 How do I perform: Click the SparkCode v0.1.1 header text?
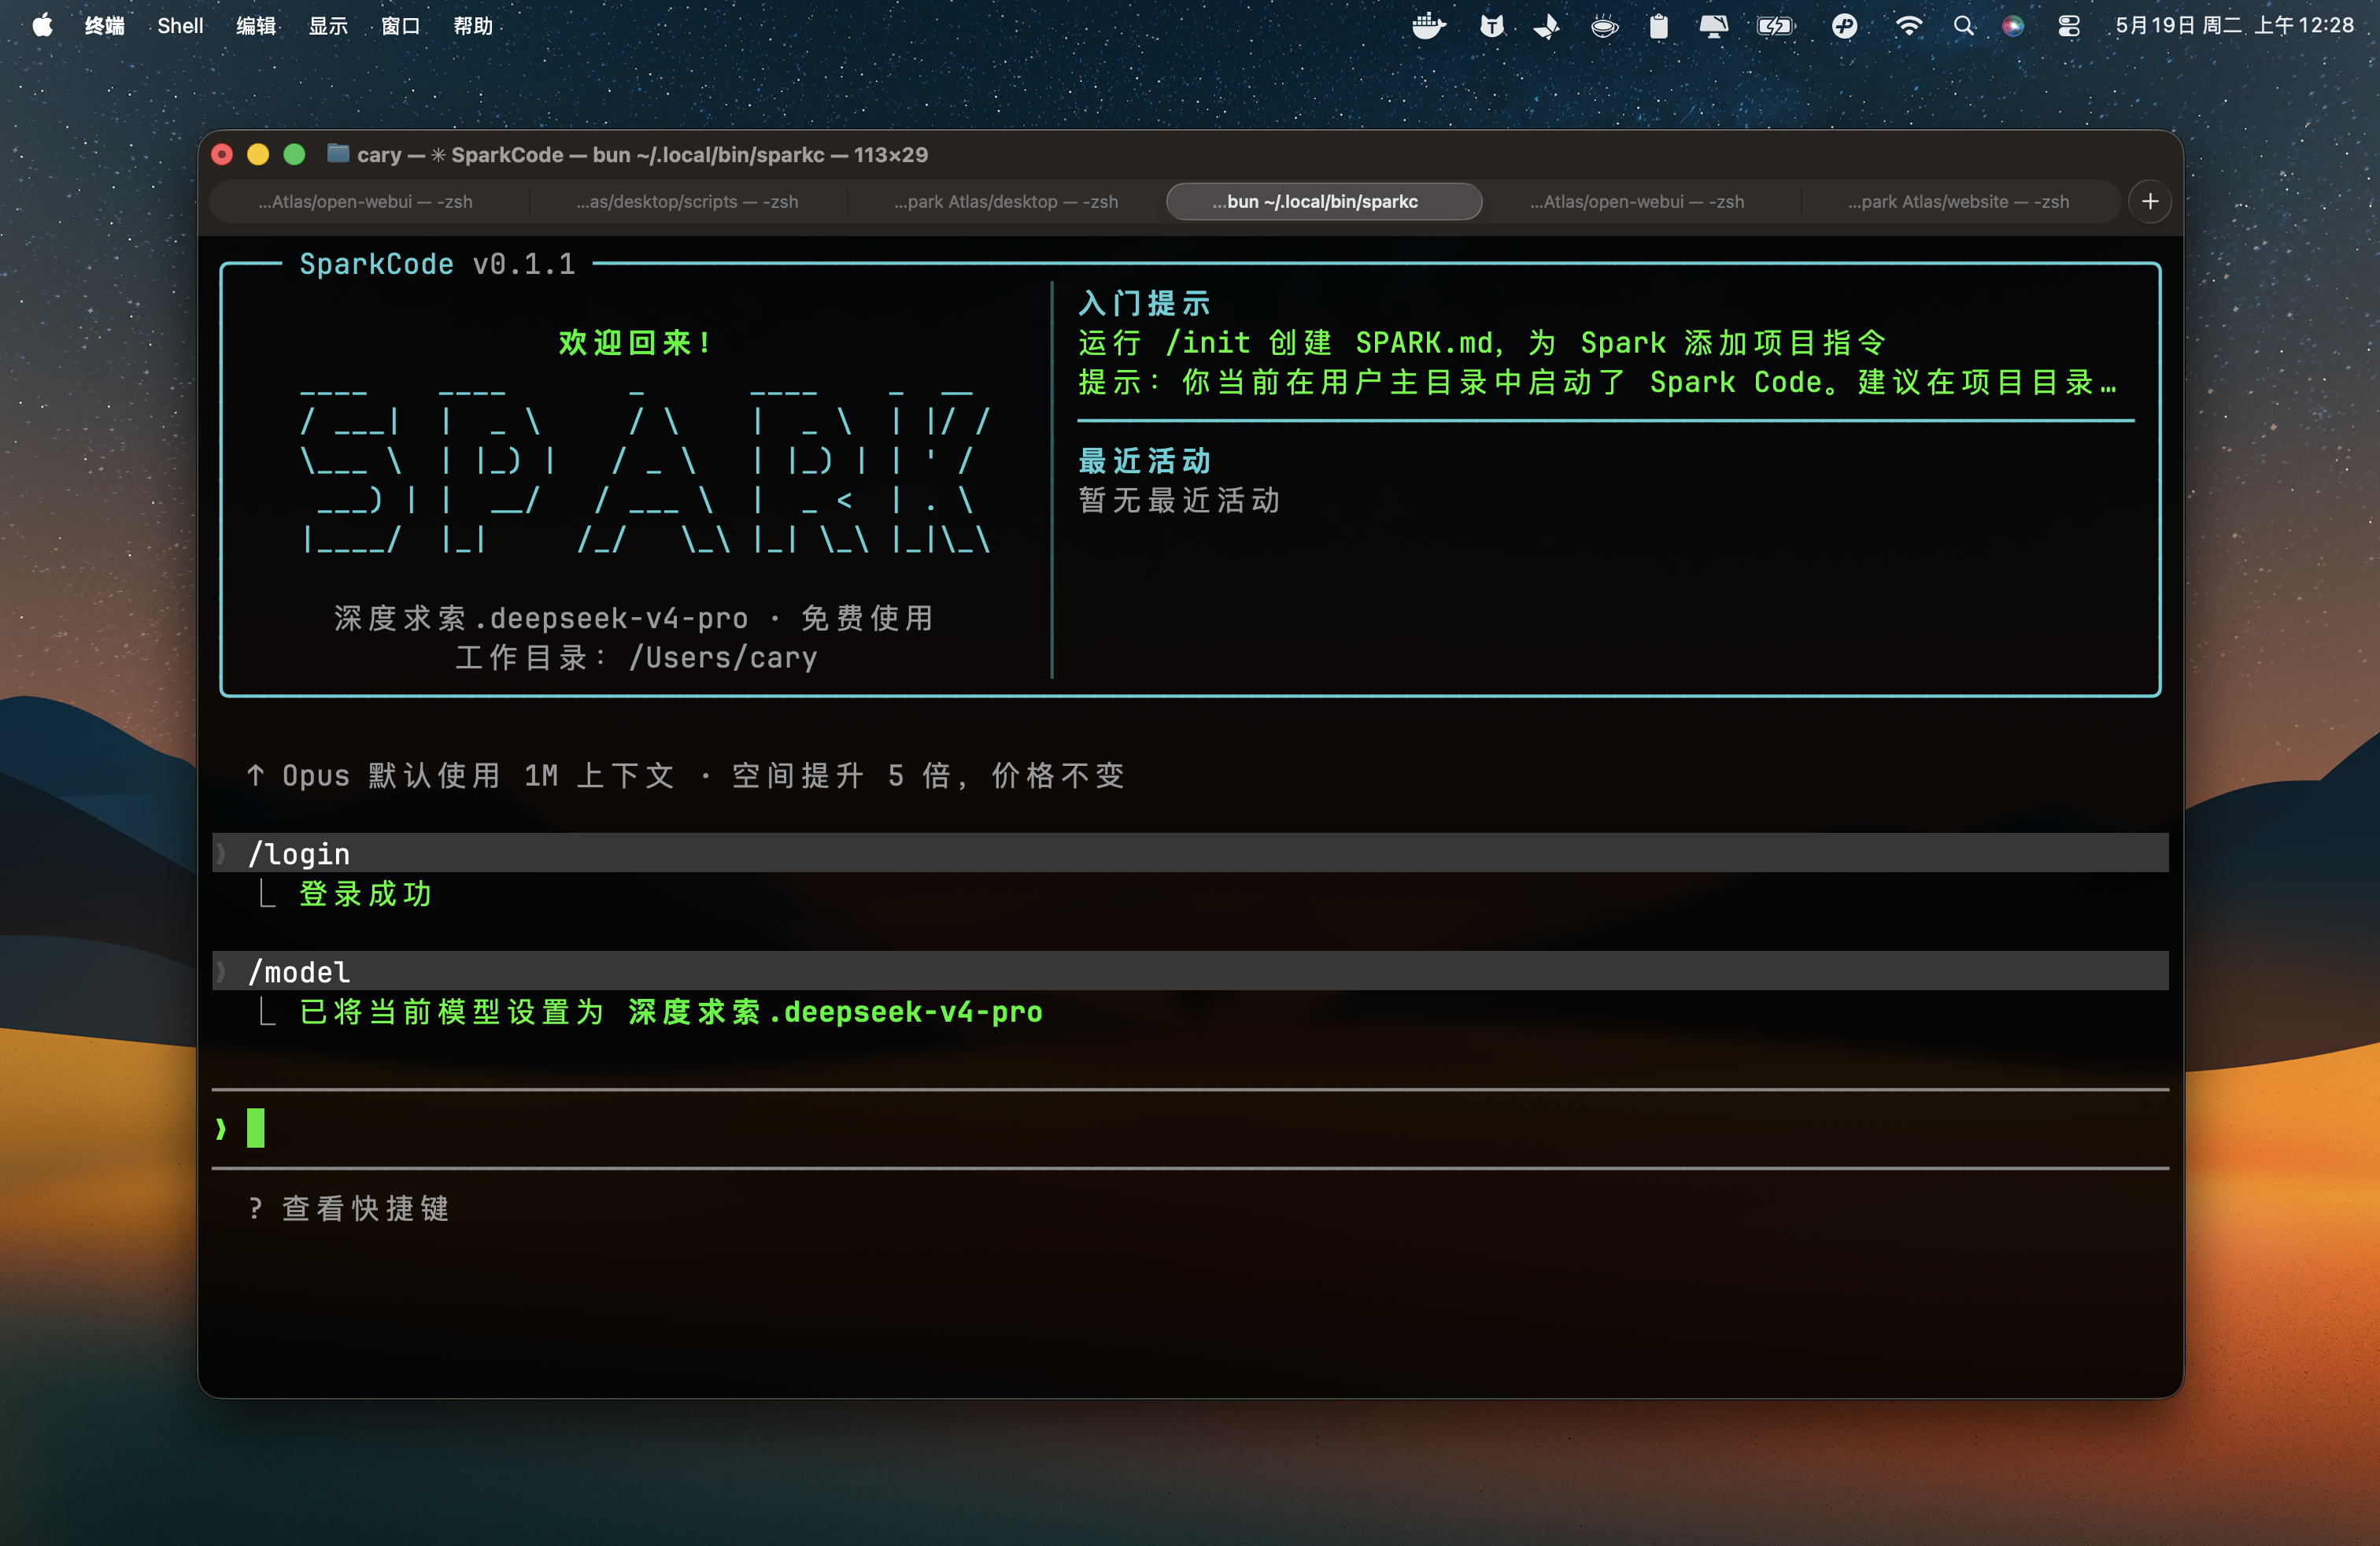pyautogui.click(x=437, y=264)
